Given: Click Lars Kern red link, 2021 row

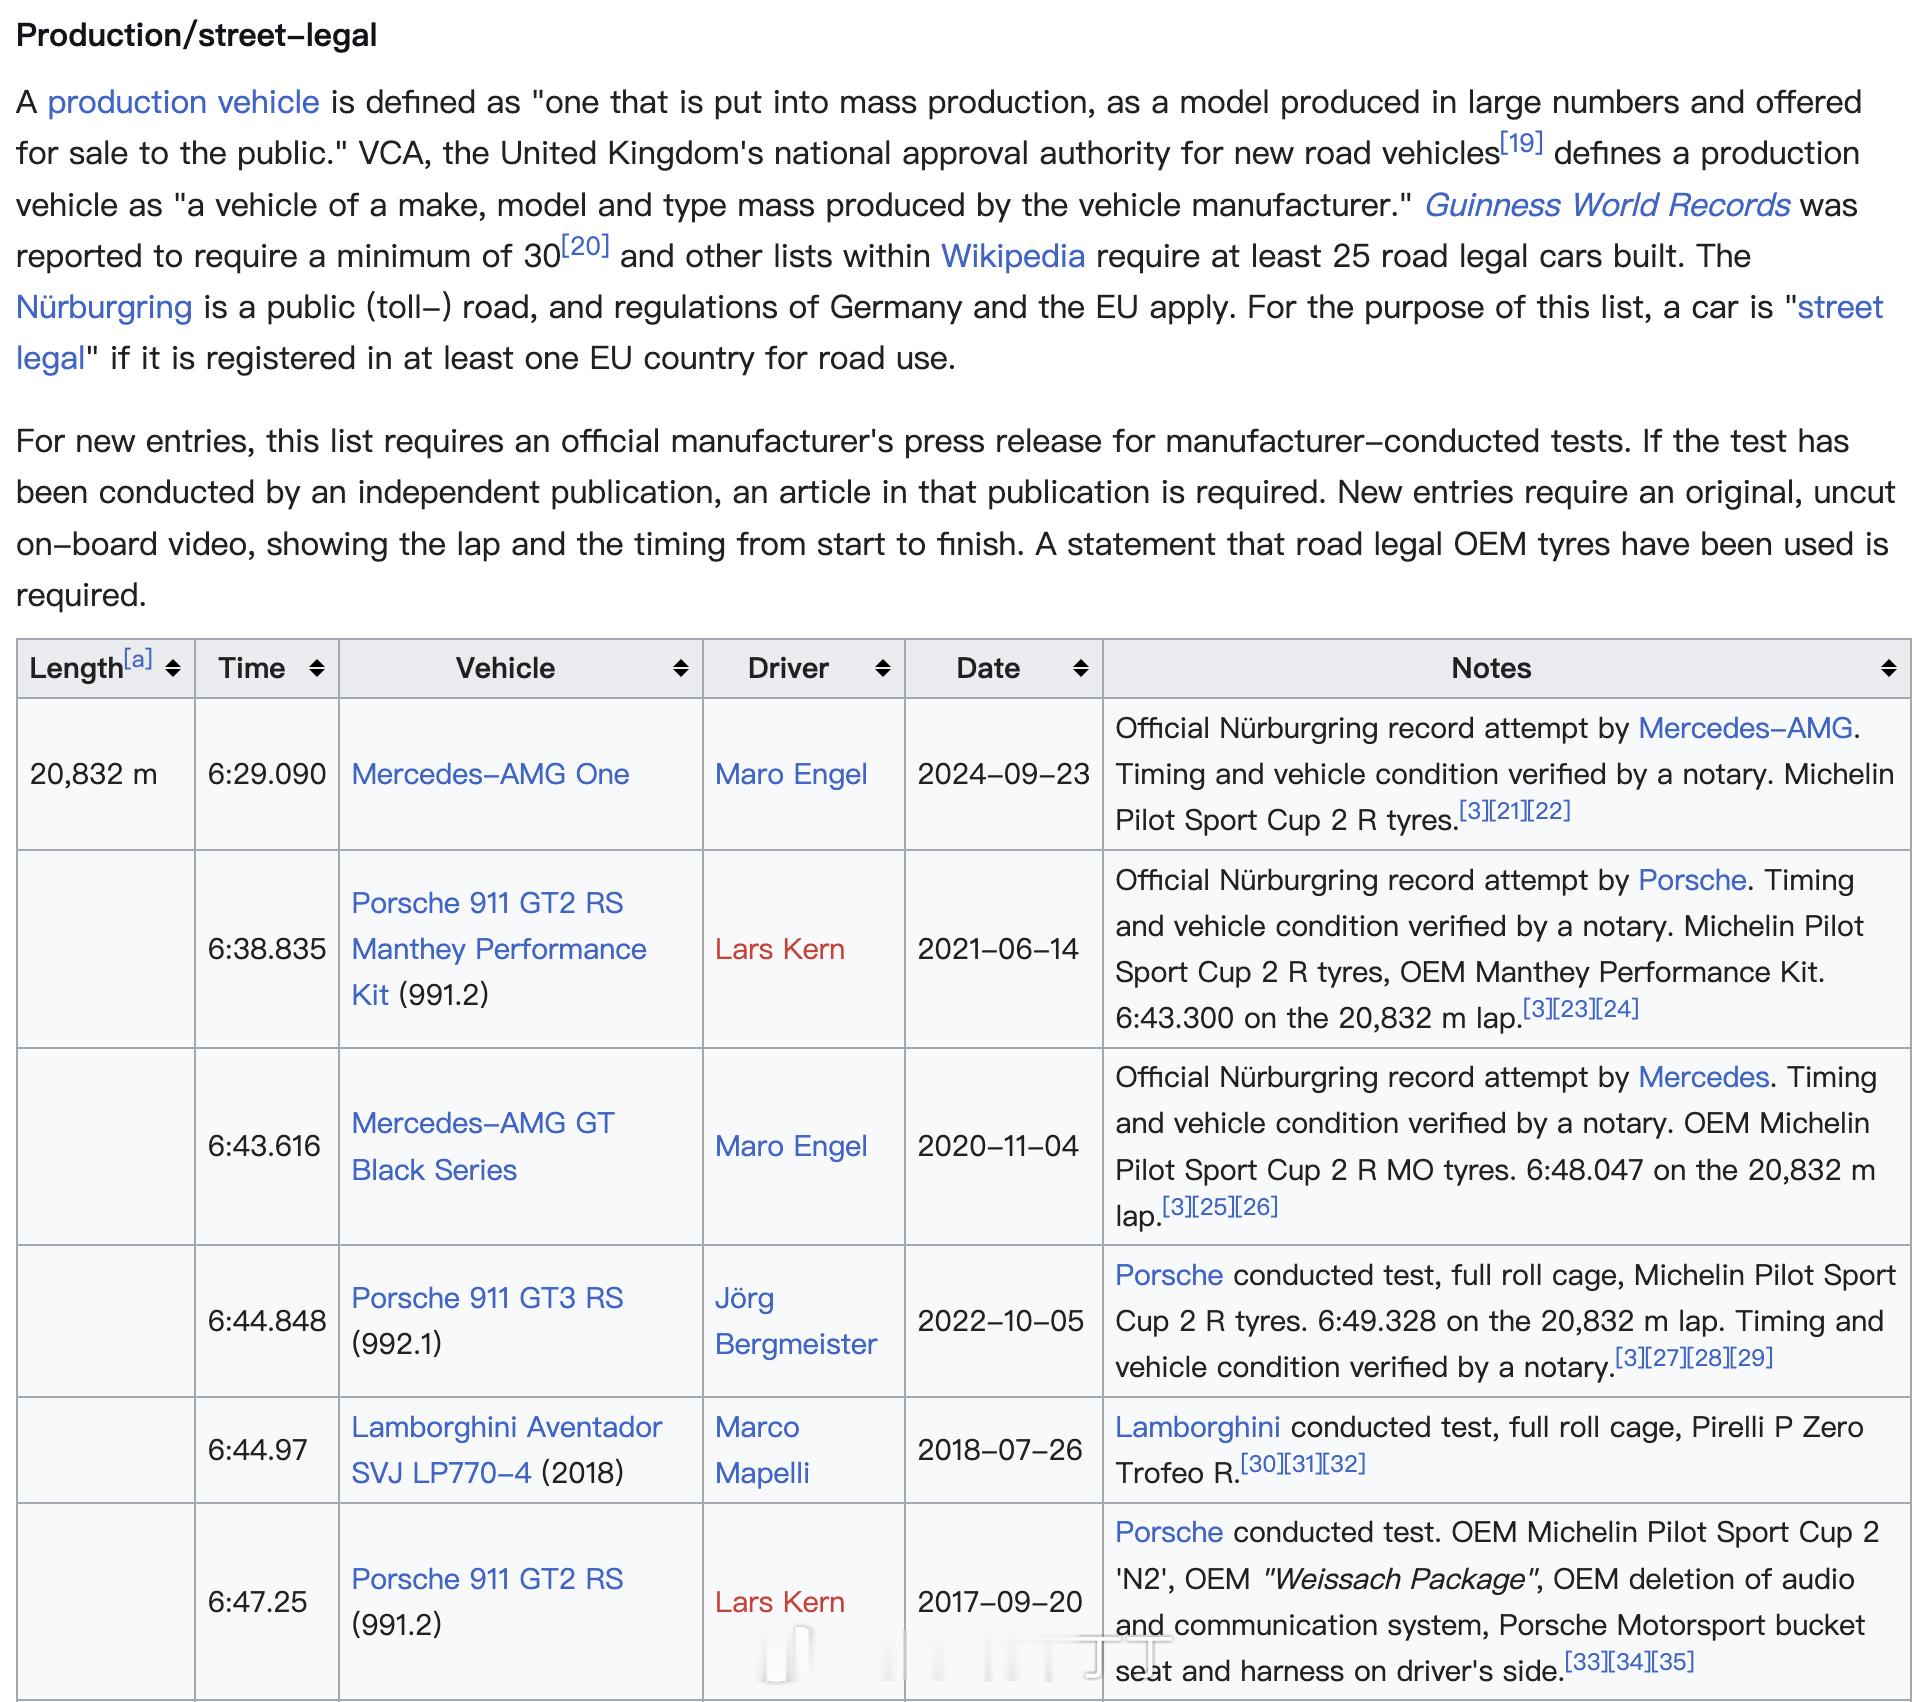Looking at the screenshot, I should point(779,949).
